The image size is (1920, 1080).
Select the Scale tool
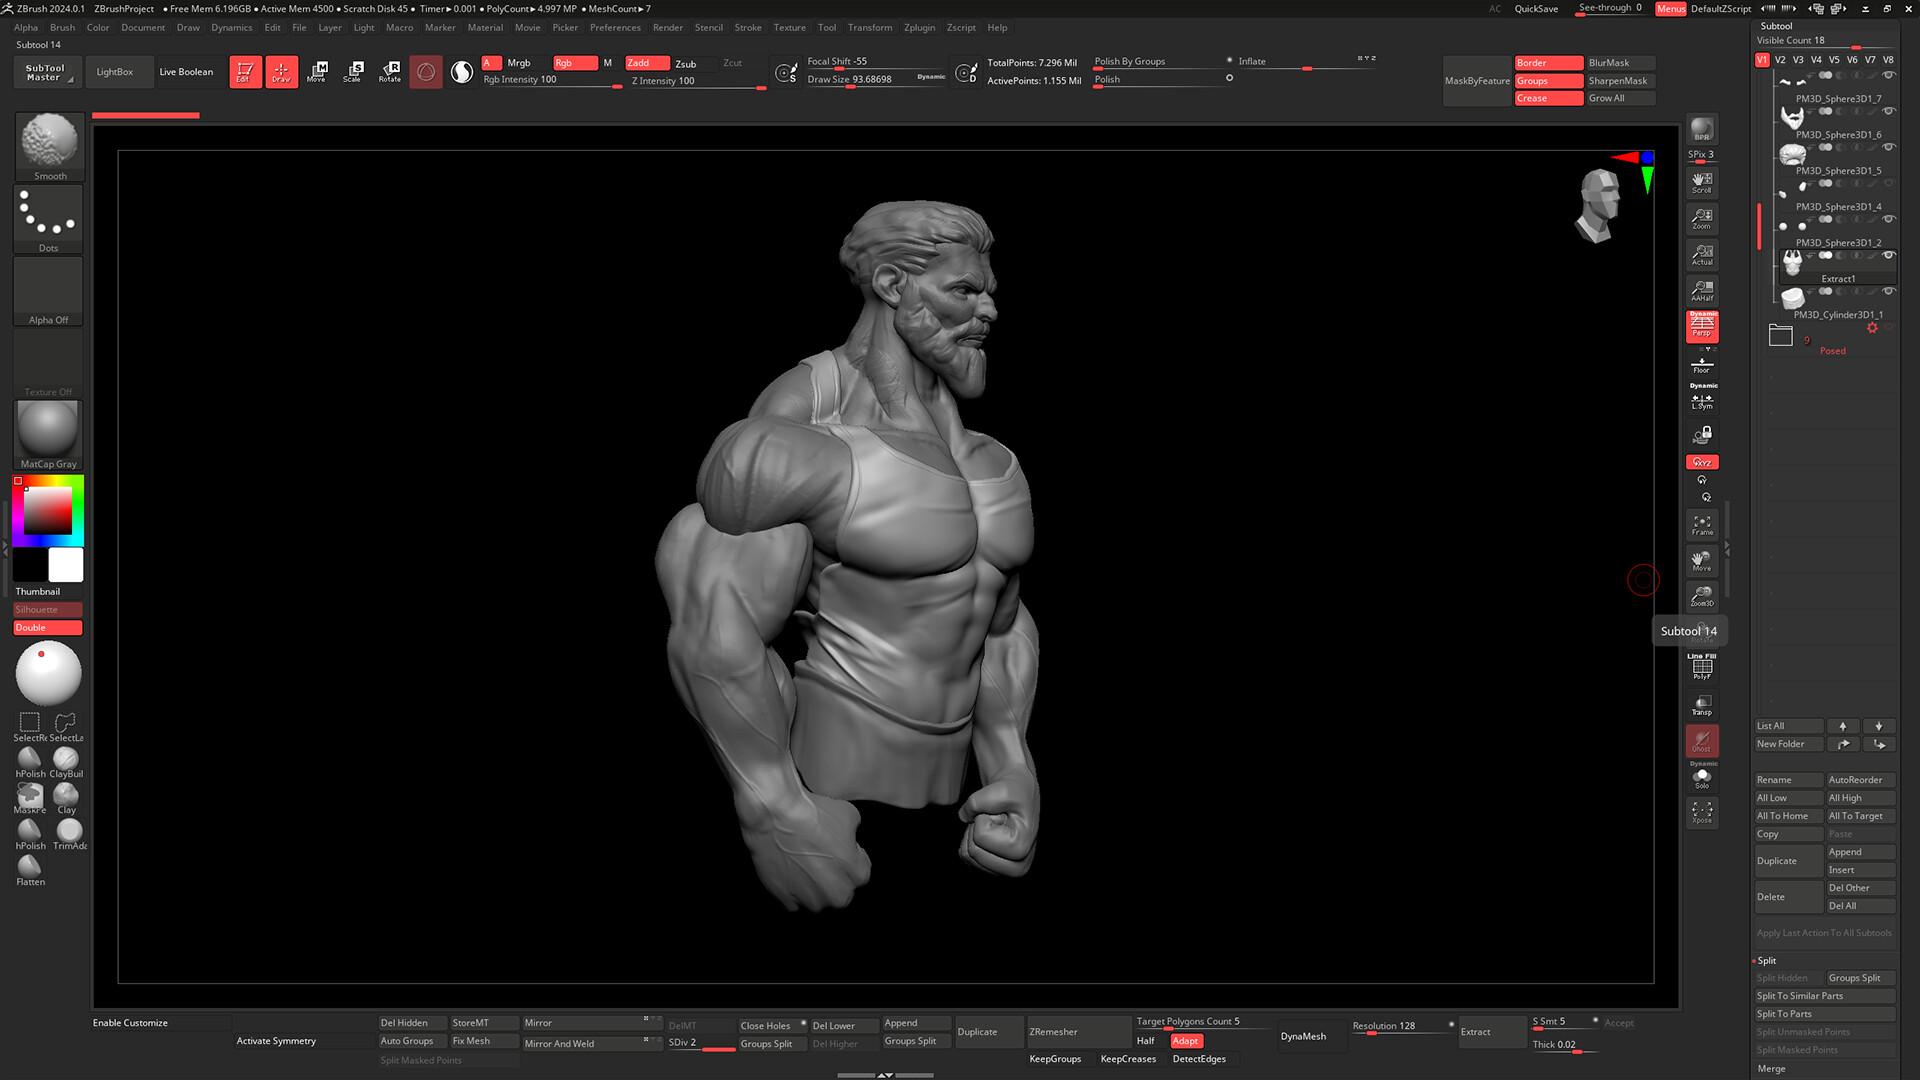tap(353, 71)
